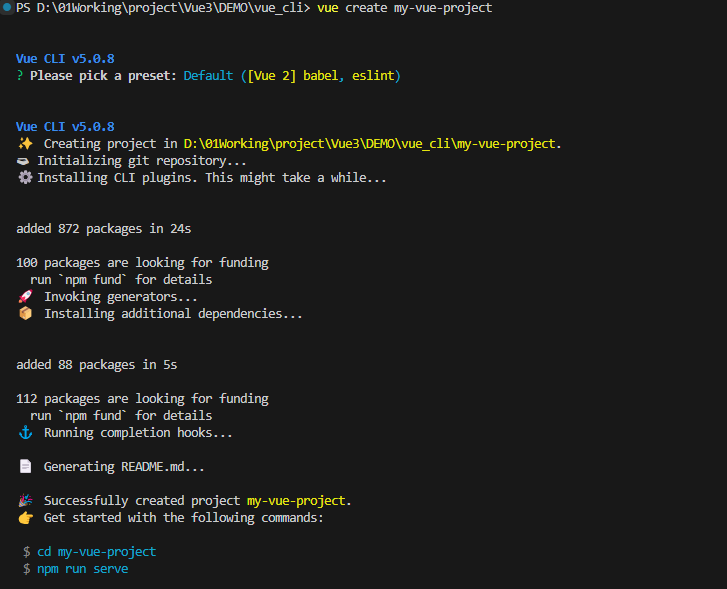Viewport: 727px width, 589px height.
Task: Click the Vue CLI v5.0.8 heading above the preset prompt
Action: click(x=65, y=59)
